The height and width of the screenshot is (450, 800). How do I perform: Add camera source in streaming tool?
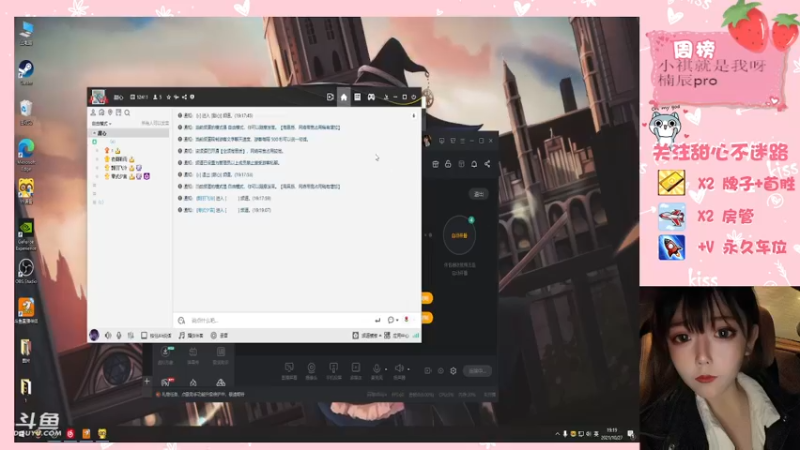click(x=311, y=371)
